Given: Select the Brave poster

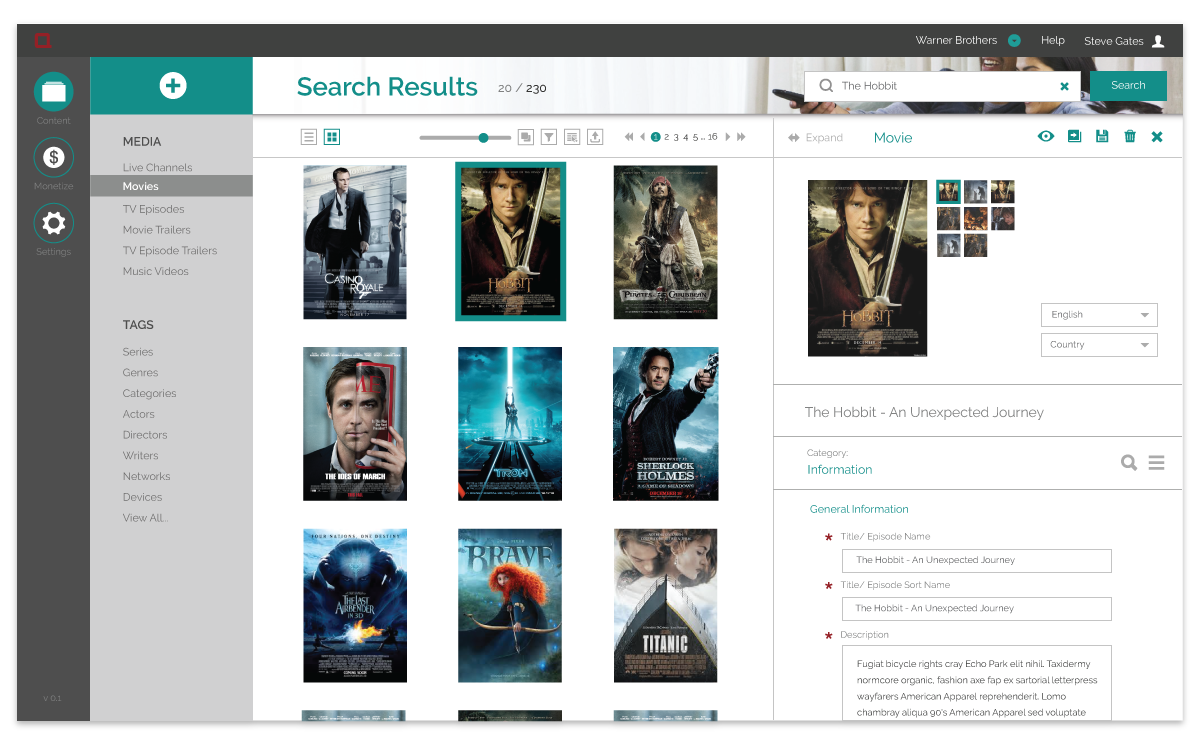Looking at the screenshot, I should [x=510, y=606].
